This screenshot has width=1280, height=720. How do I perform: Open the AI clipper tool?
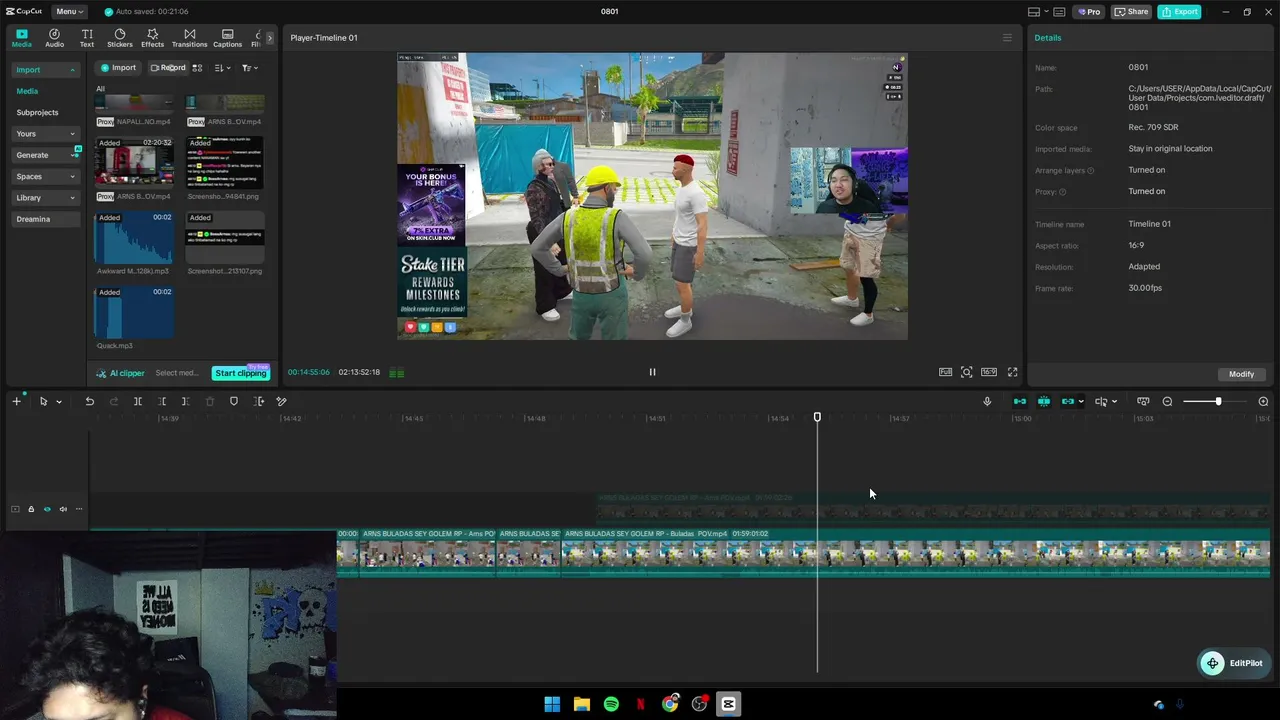tap(121, 373)
